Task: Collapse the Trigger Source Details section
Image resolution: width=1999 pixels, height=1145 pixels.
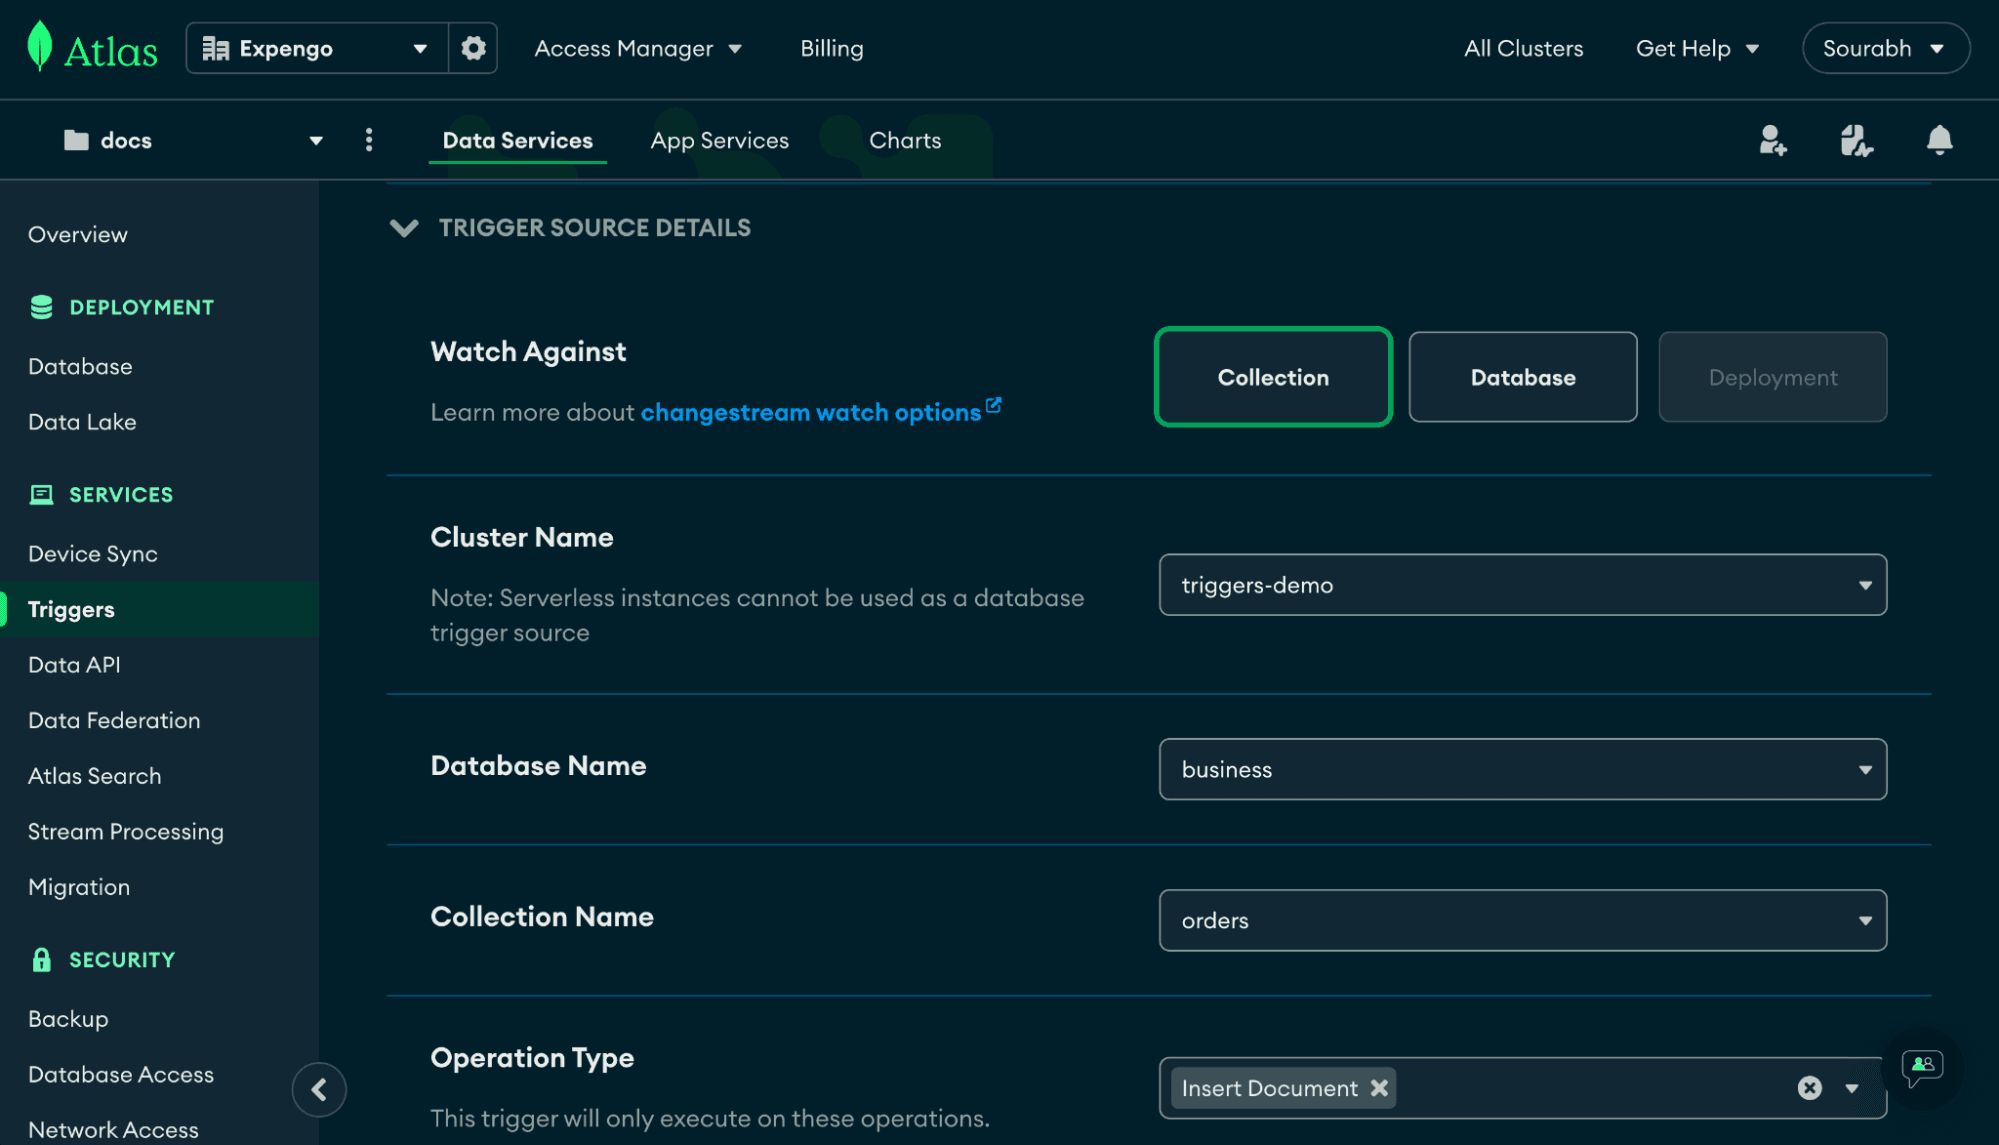Action: [404, 225]
